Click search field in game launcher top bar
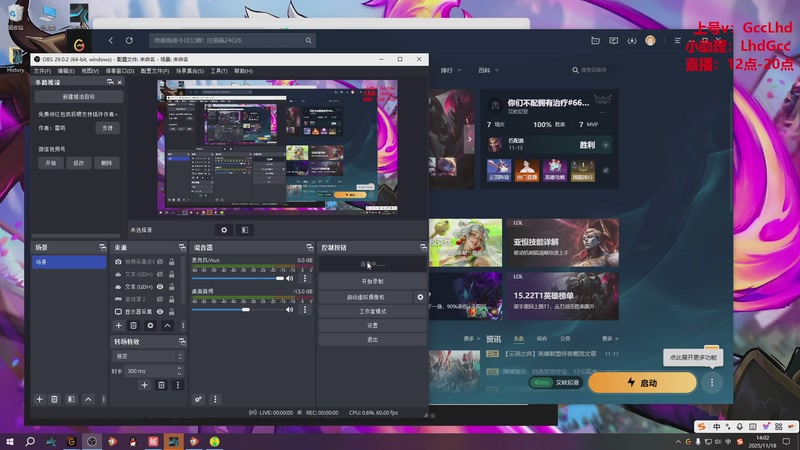 click(x=232, y=40)
